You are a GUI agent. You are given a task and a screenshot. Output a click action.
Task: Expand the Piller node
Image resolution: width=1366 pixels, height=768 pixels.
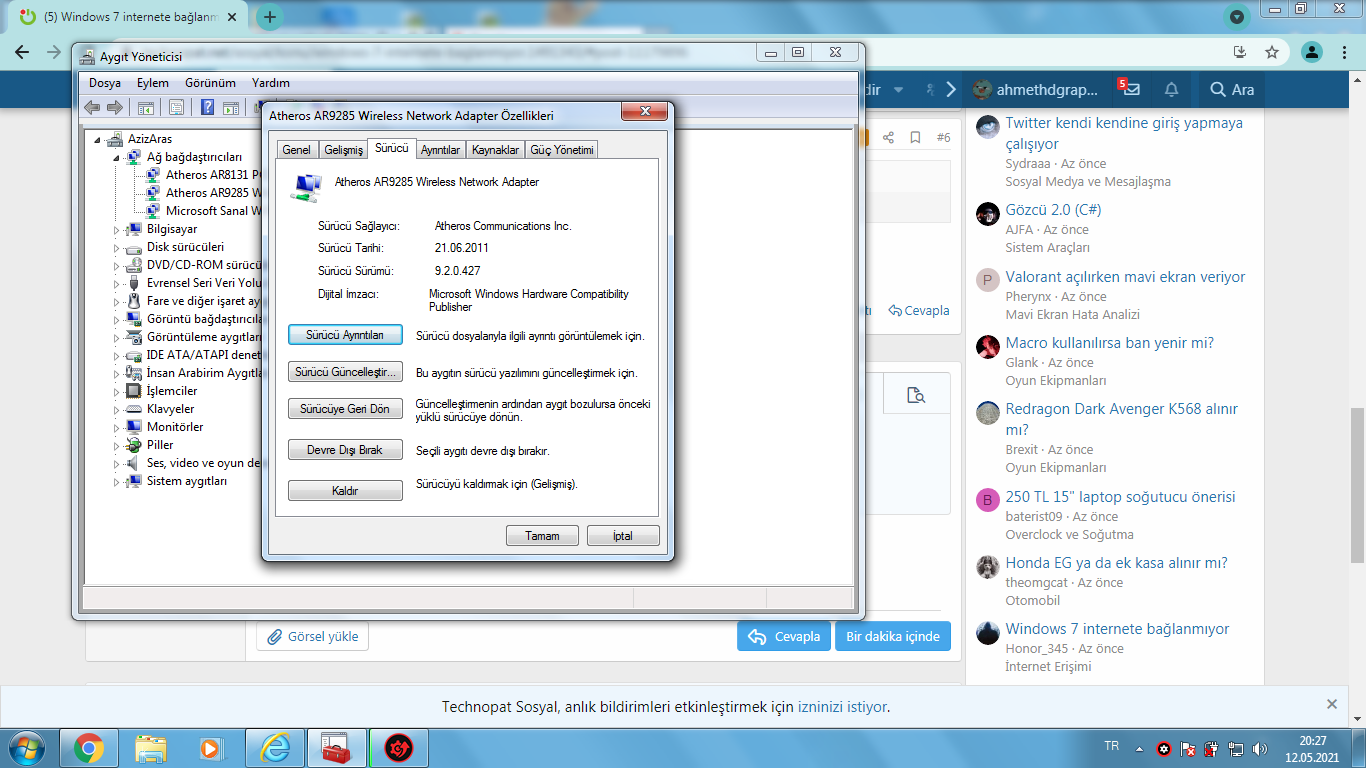[116, 446]
